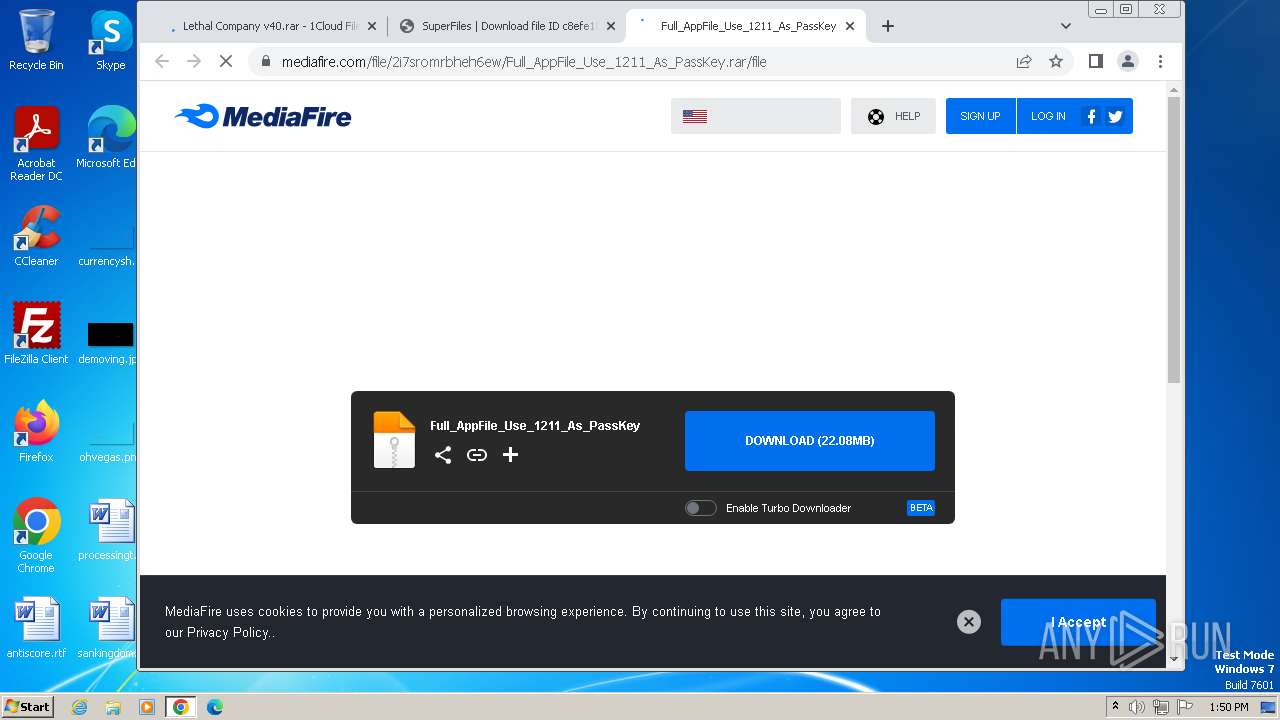Click the site lock icon
1280x720 pixels.
pos(265,61)
